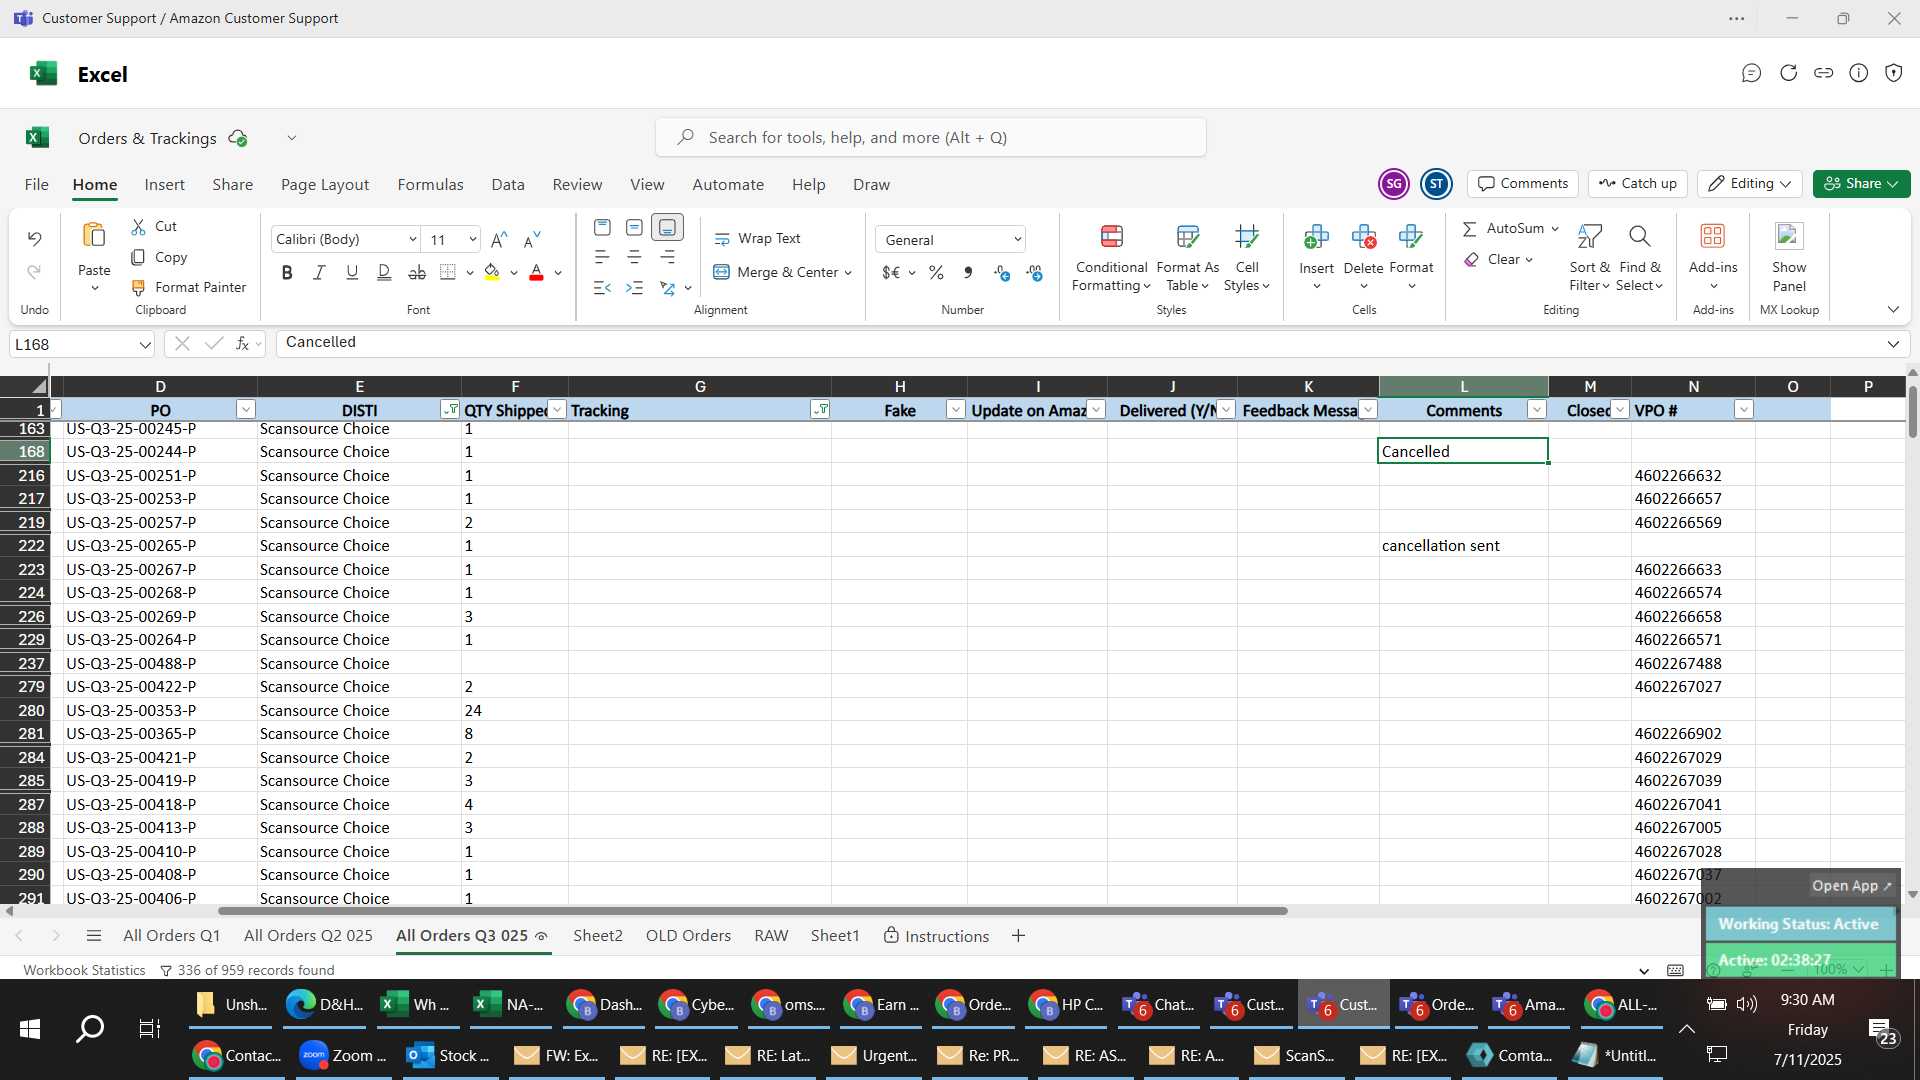Decrease font size with shrink icon

[x=532, y=239]
